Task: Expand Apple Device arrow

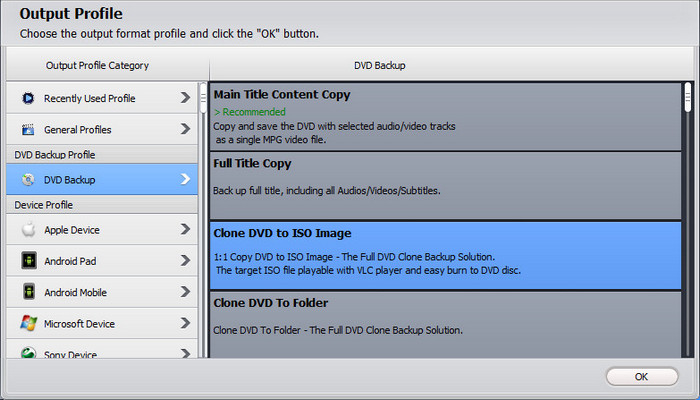Action: pos(185,229)
